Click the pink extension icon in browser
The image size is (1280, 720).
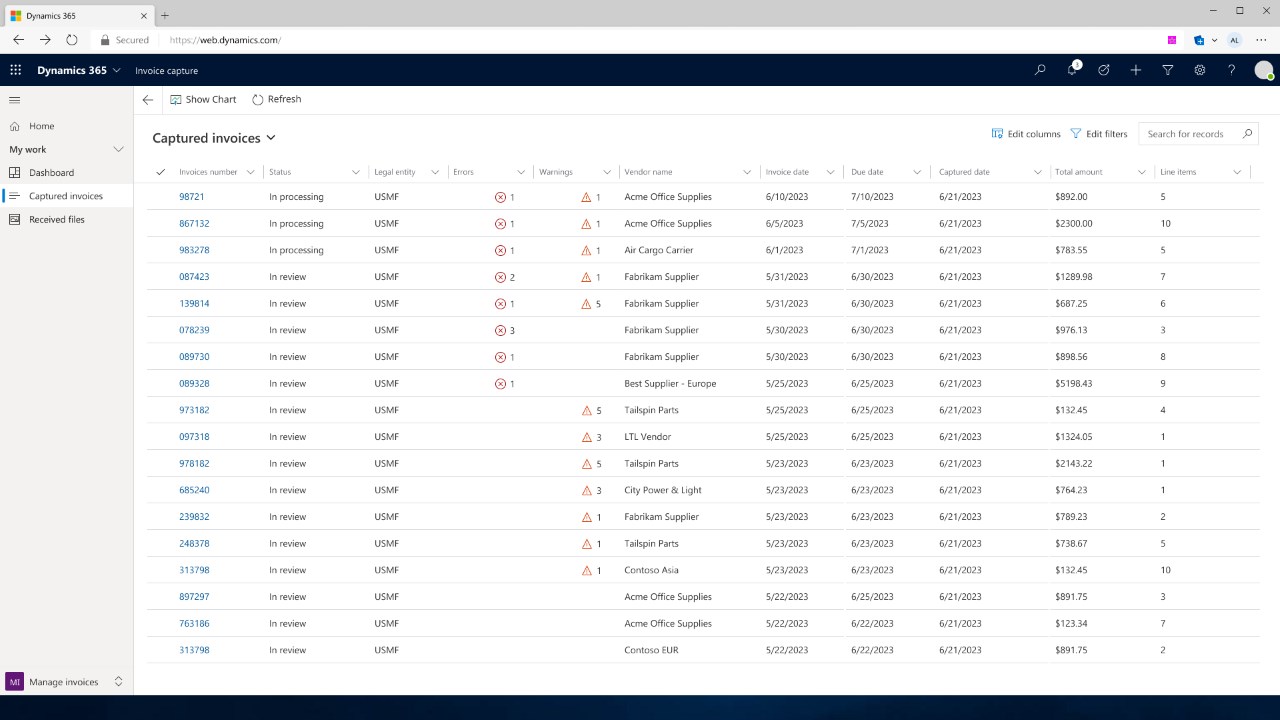coord(1172,40)
